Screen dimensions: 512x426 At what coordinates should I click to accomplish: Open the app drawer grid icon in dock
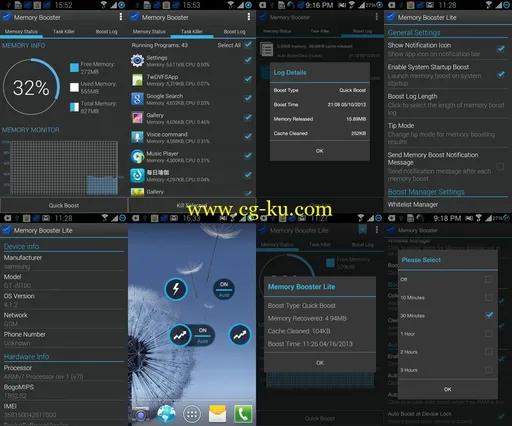click(192, 414)
